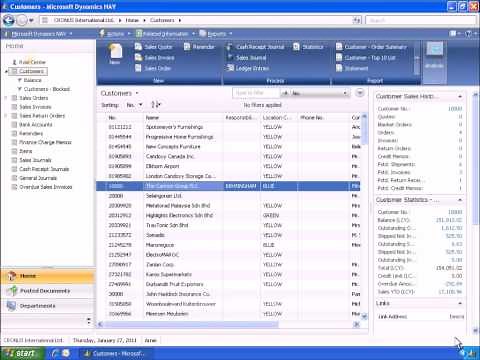Click the FactBox pane vertical scrollbar
Viewport: 480px width, 360px height.
point(475,212)
